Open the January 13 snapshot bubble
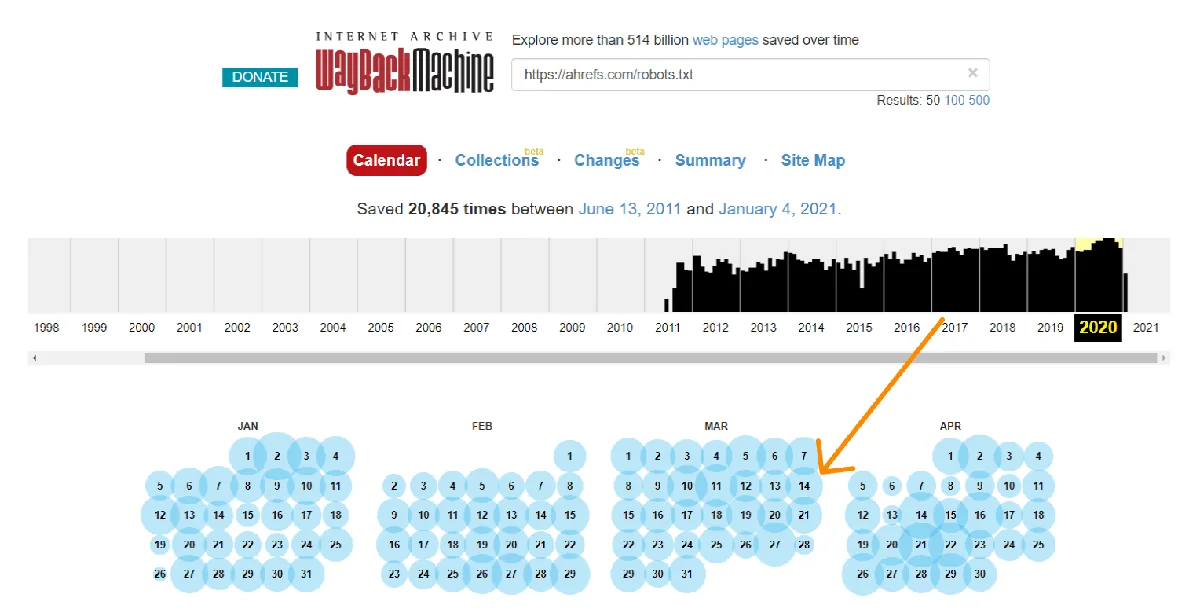Screen dimensions: 1200x616 [x=190, y=515]
